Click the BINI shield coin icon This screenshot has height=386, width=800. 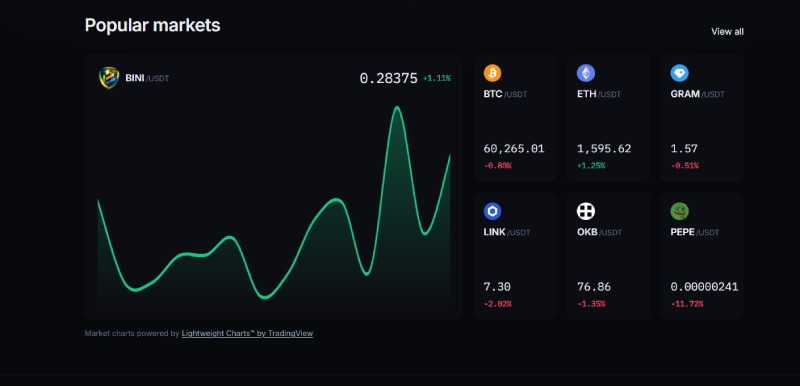point(109,78)
